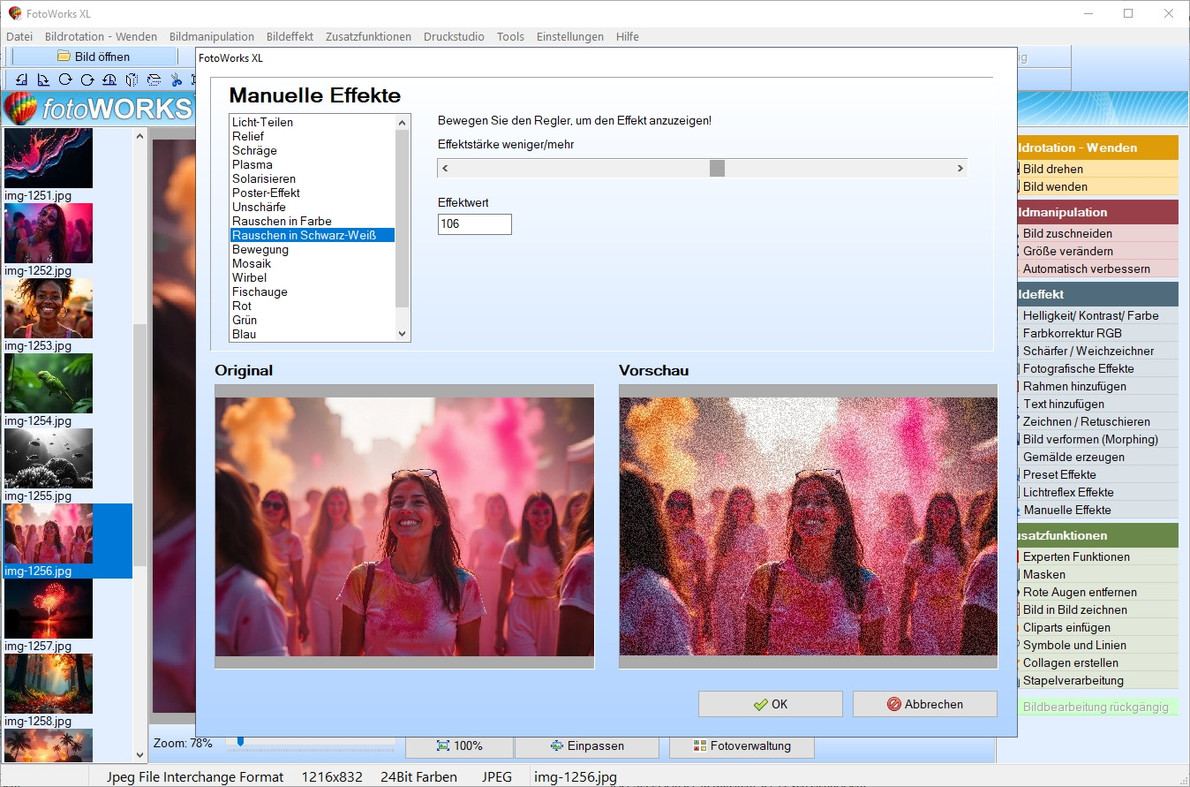Set the zoom with the 100% button
This screenshot has width=1190, height=787.
[460, 746]
